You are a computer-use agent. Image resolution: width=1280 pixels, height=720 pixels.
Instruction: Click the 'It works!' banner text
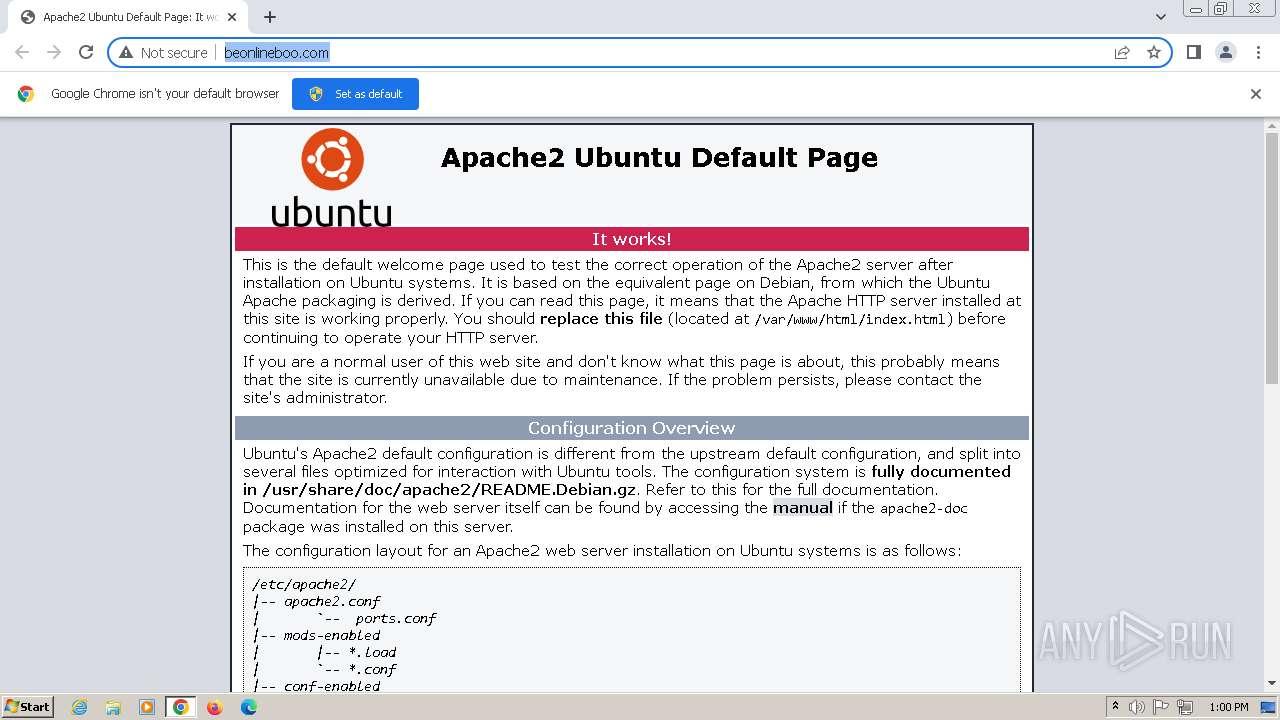tap(631, 239)
